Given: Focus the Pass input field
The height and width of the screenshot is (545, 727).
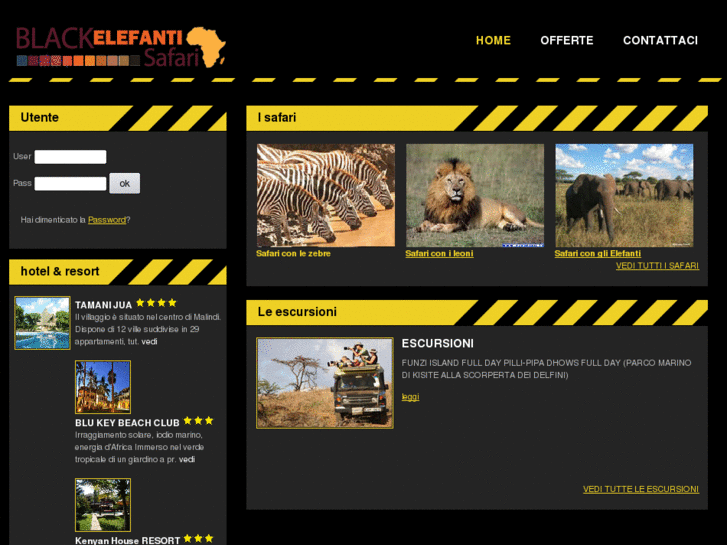Looking at the screenshot, I should (70, 184).
